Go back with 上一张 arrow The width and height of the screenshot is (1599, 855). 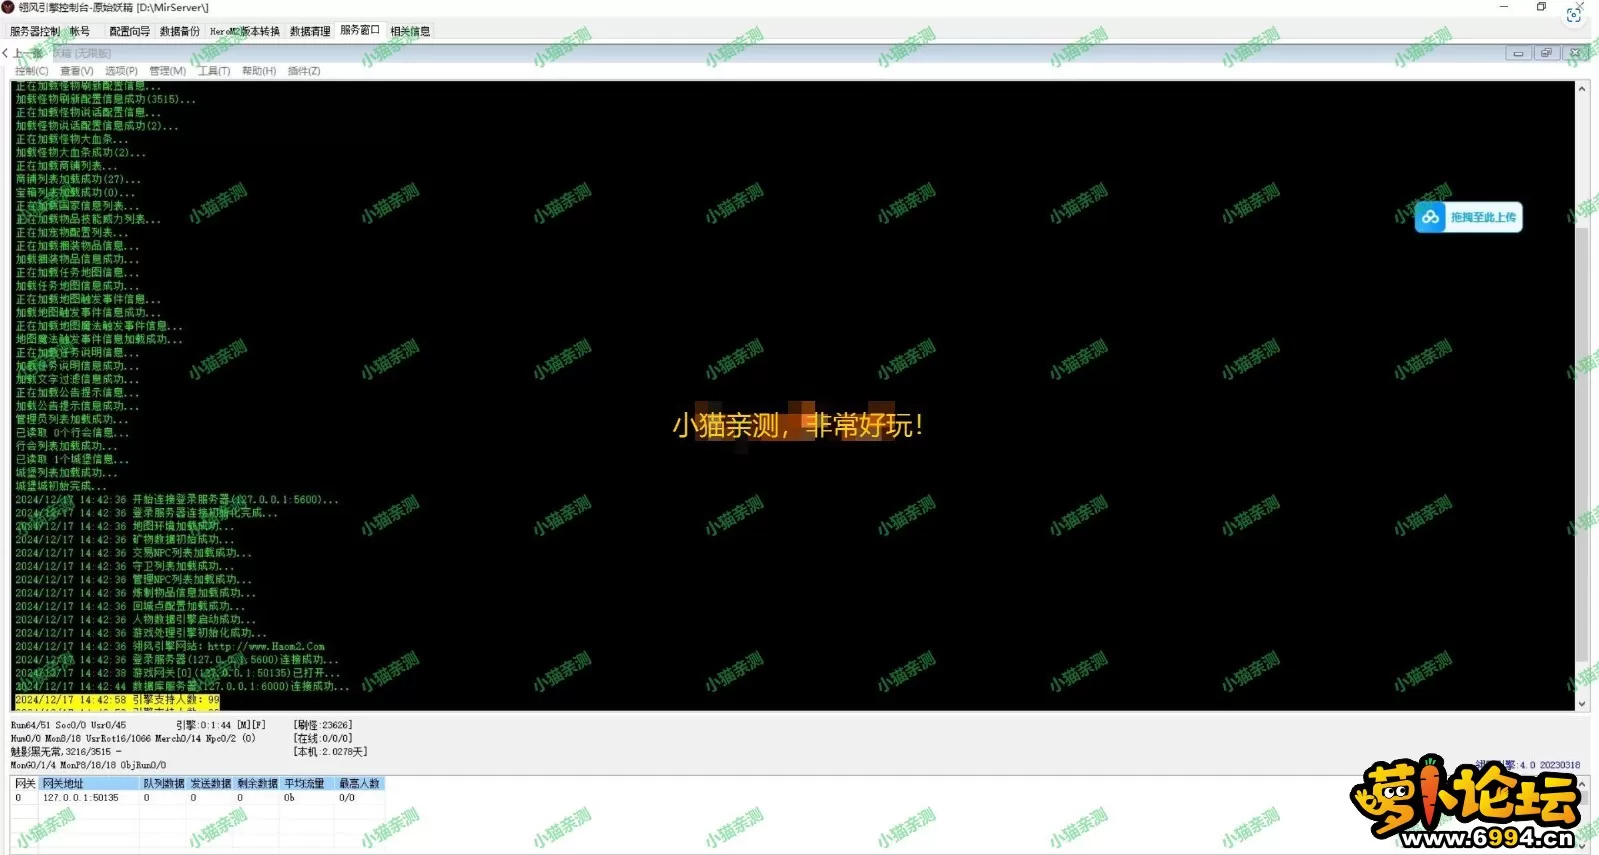point(22,53)
